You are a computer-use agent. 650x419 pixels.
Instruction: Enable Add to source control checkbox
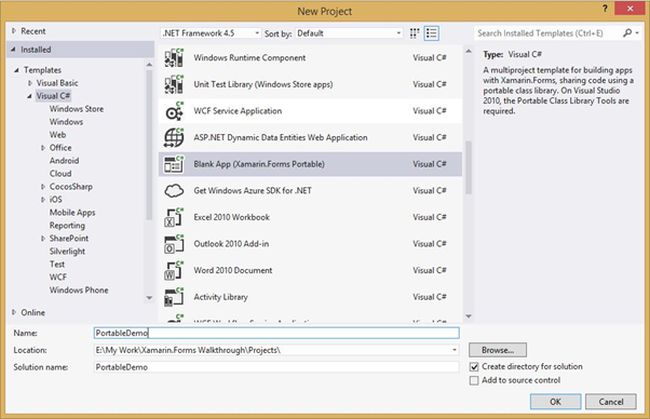point(474,381)
